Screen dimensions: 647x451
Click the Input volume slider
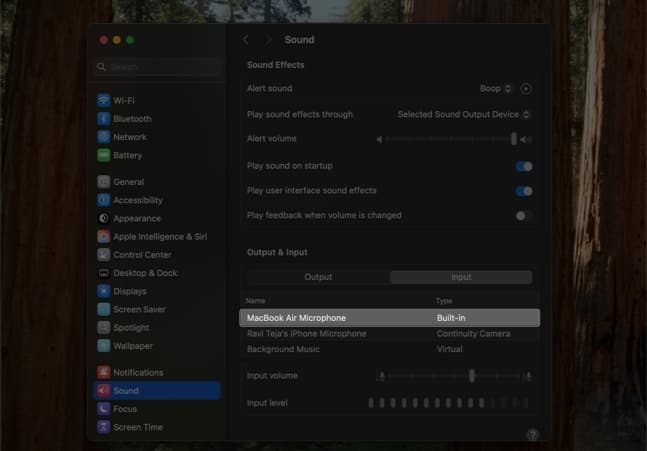coord(454,376)
